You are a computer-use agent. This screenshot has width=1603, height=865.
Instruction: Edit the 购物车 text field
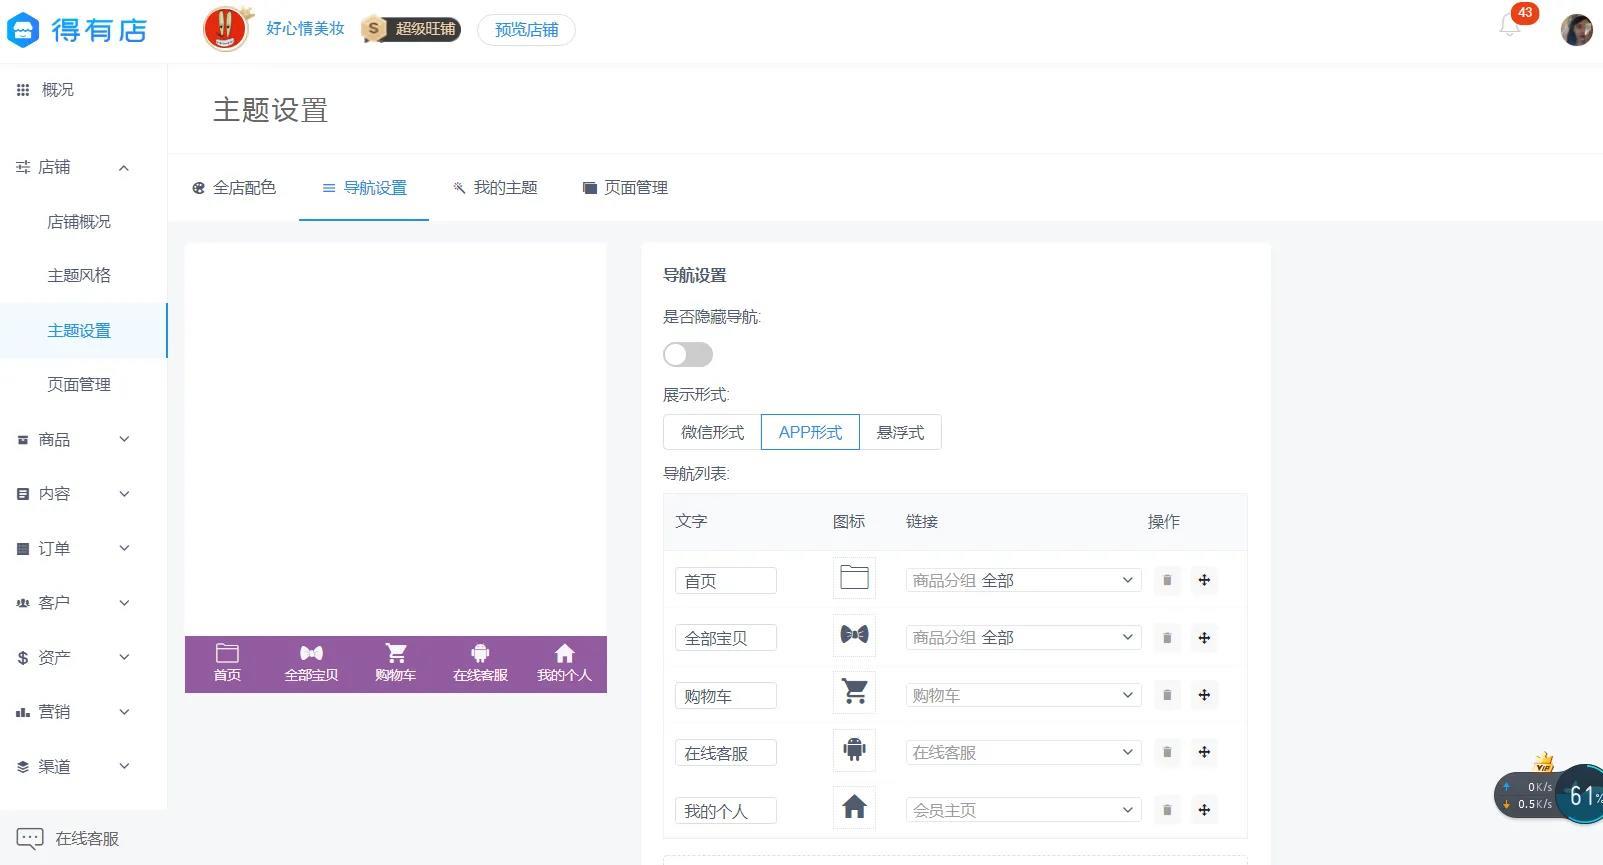(726, 696)
